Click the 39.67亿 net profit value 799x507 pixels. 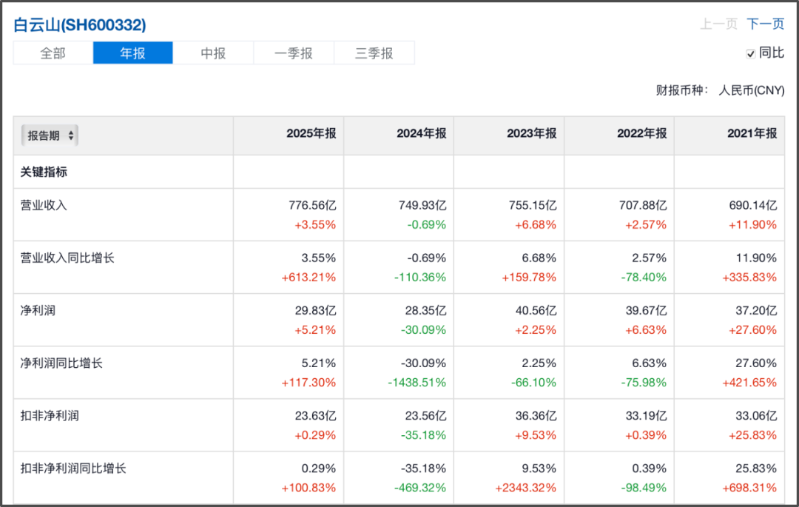646,310
